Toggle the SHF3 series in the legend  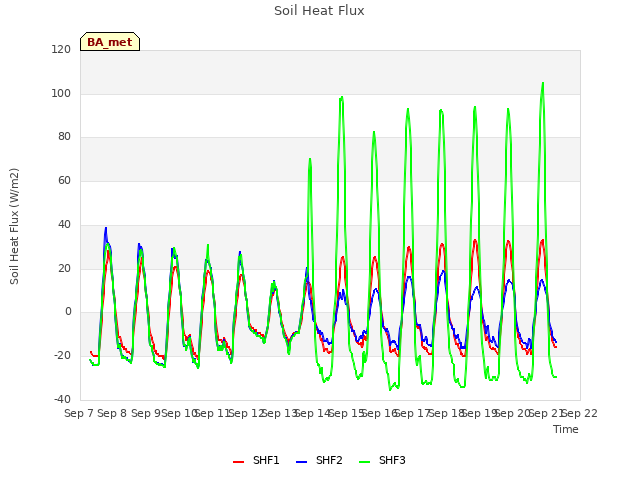click(x=382, y=460)
